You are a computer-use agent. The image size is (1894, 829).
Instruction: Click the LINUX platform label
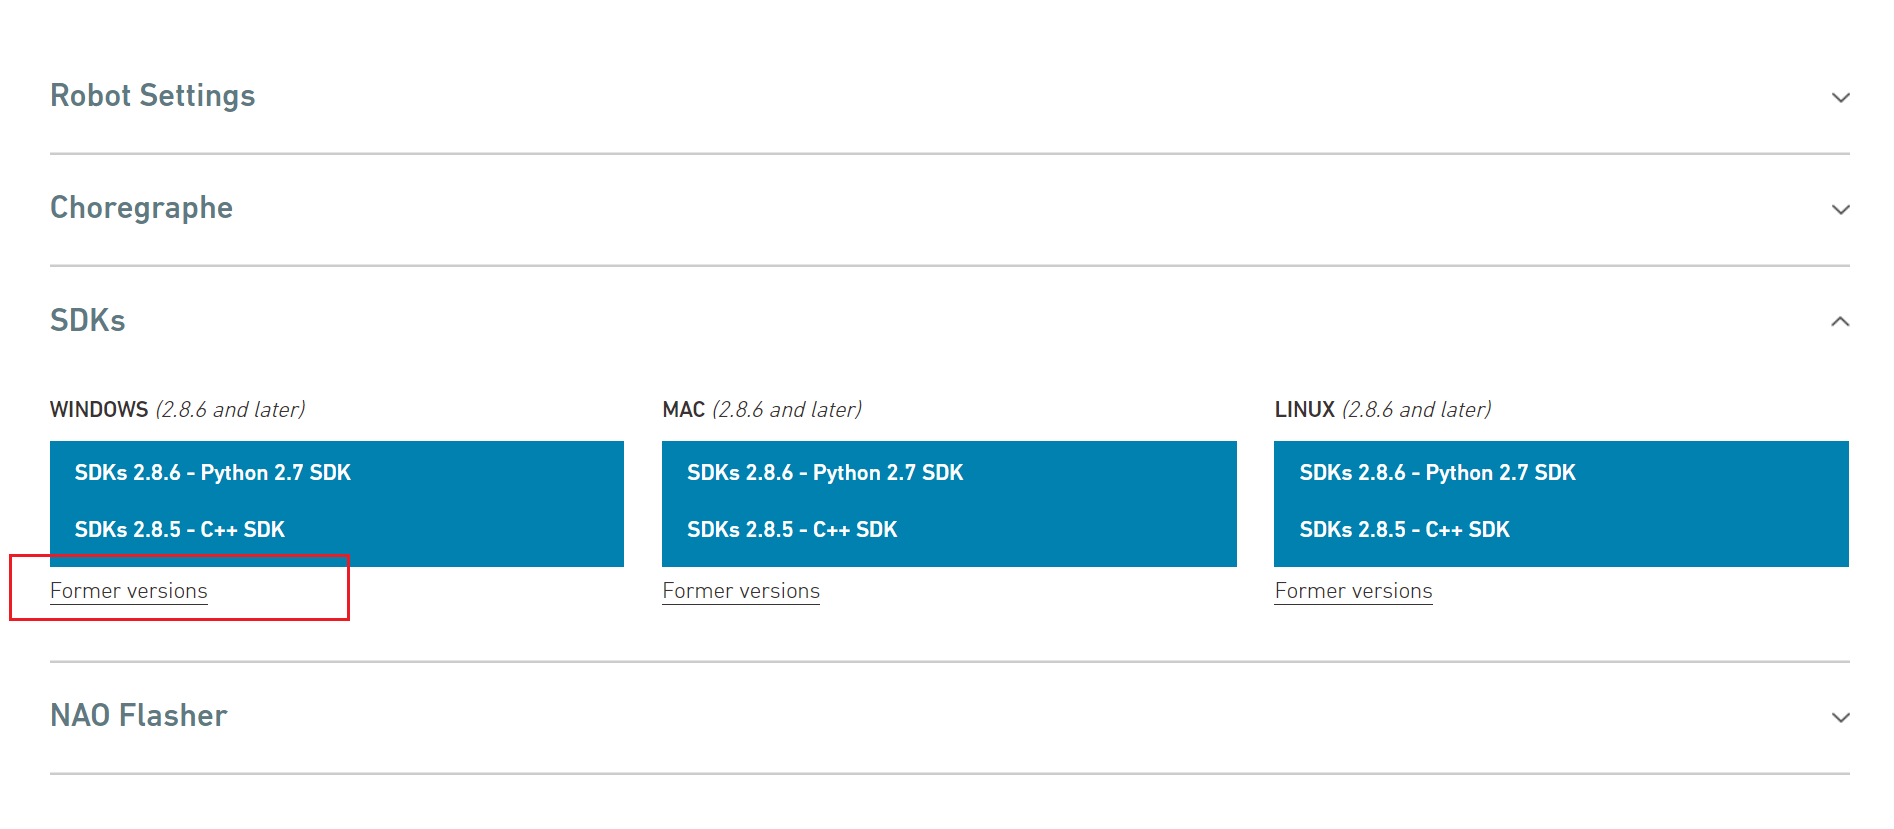[x=1304, y=410]
